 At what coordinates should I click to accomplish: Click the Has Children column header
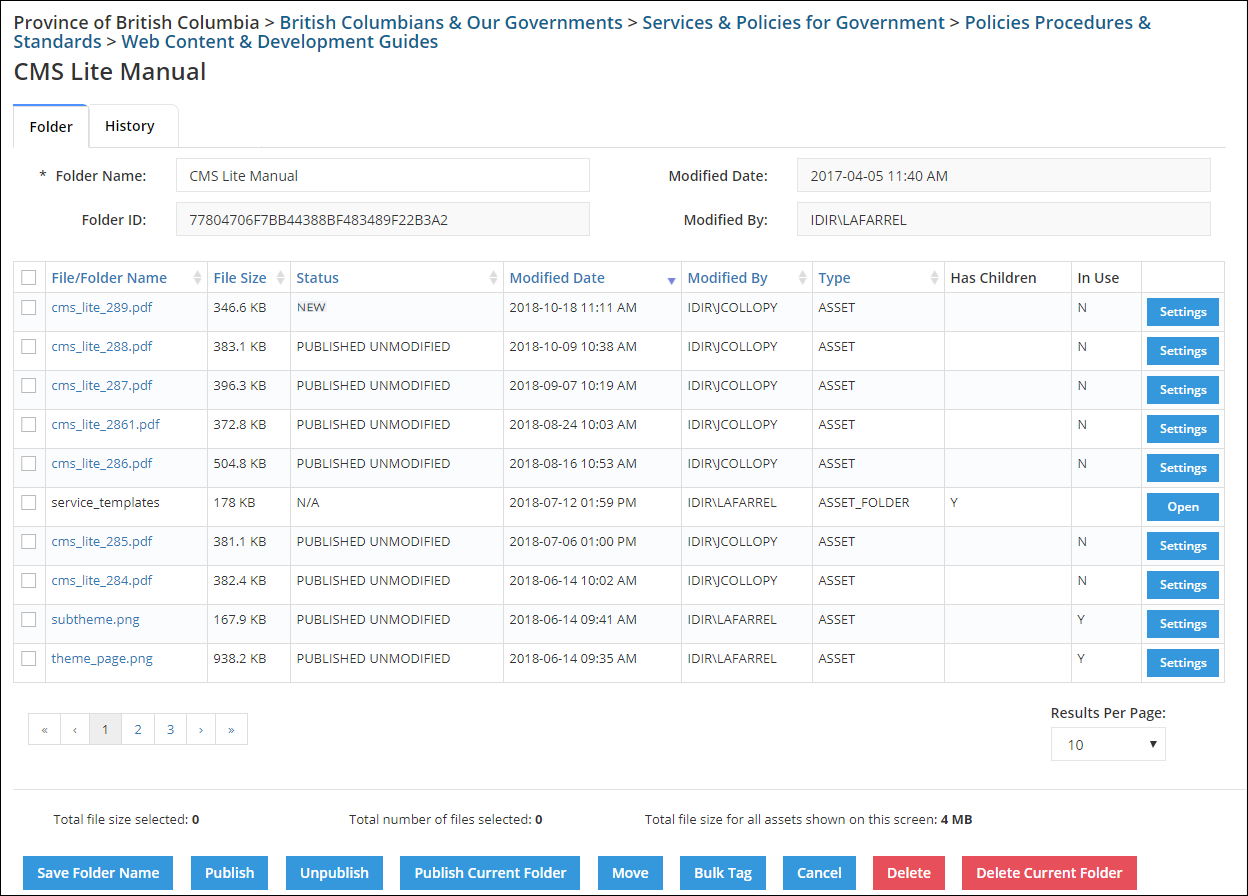coord(993,278)
